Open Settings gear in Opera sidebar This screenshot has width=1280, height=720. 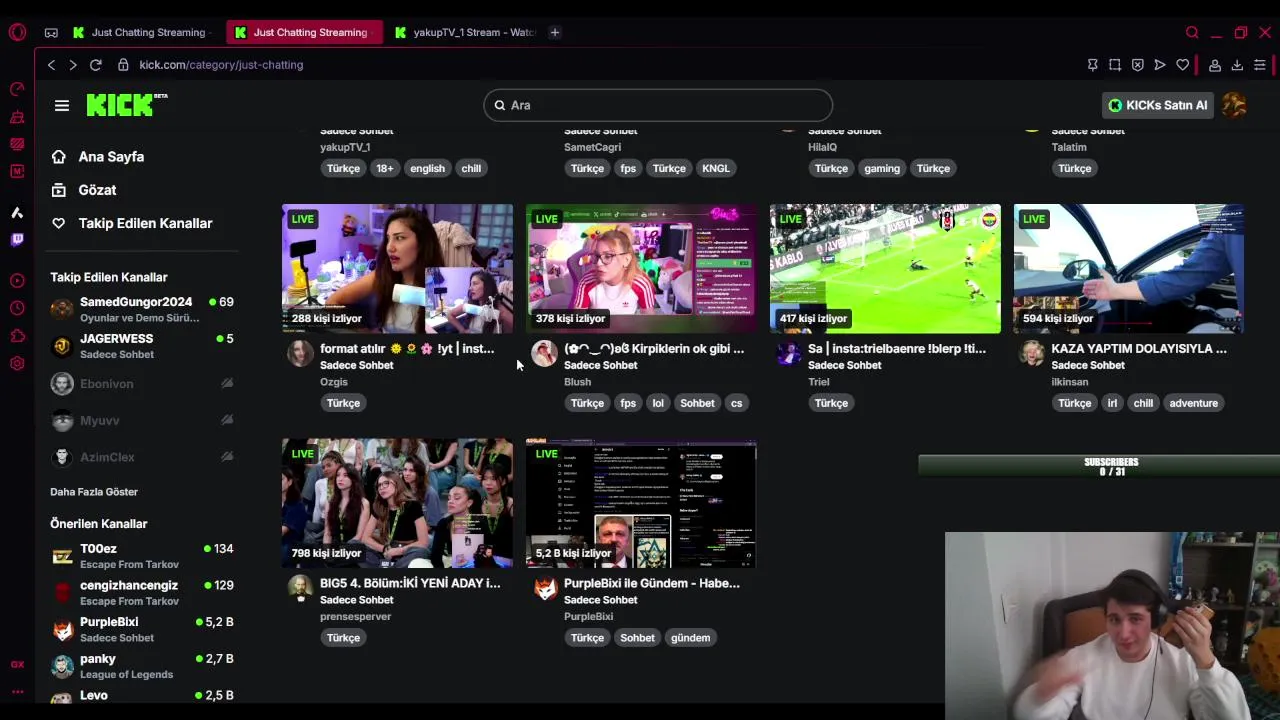pos(17,363)
